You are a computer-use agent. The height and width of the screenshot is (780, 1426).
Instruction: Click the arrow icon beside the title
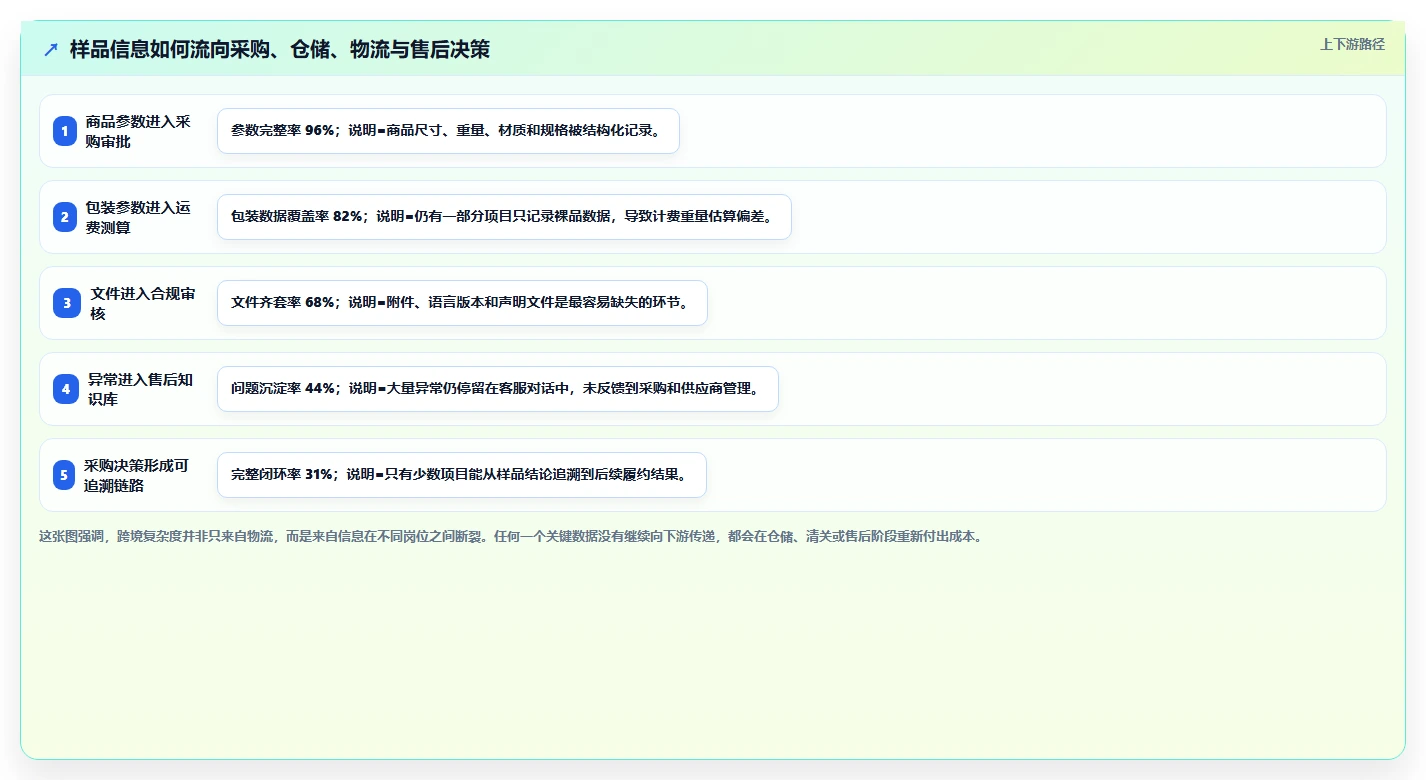pos(51,49)
